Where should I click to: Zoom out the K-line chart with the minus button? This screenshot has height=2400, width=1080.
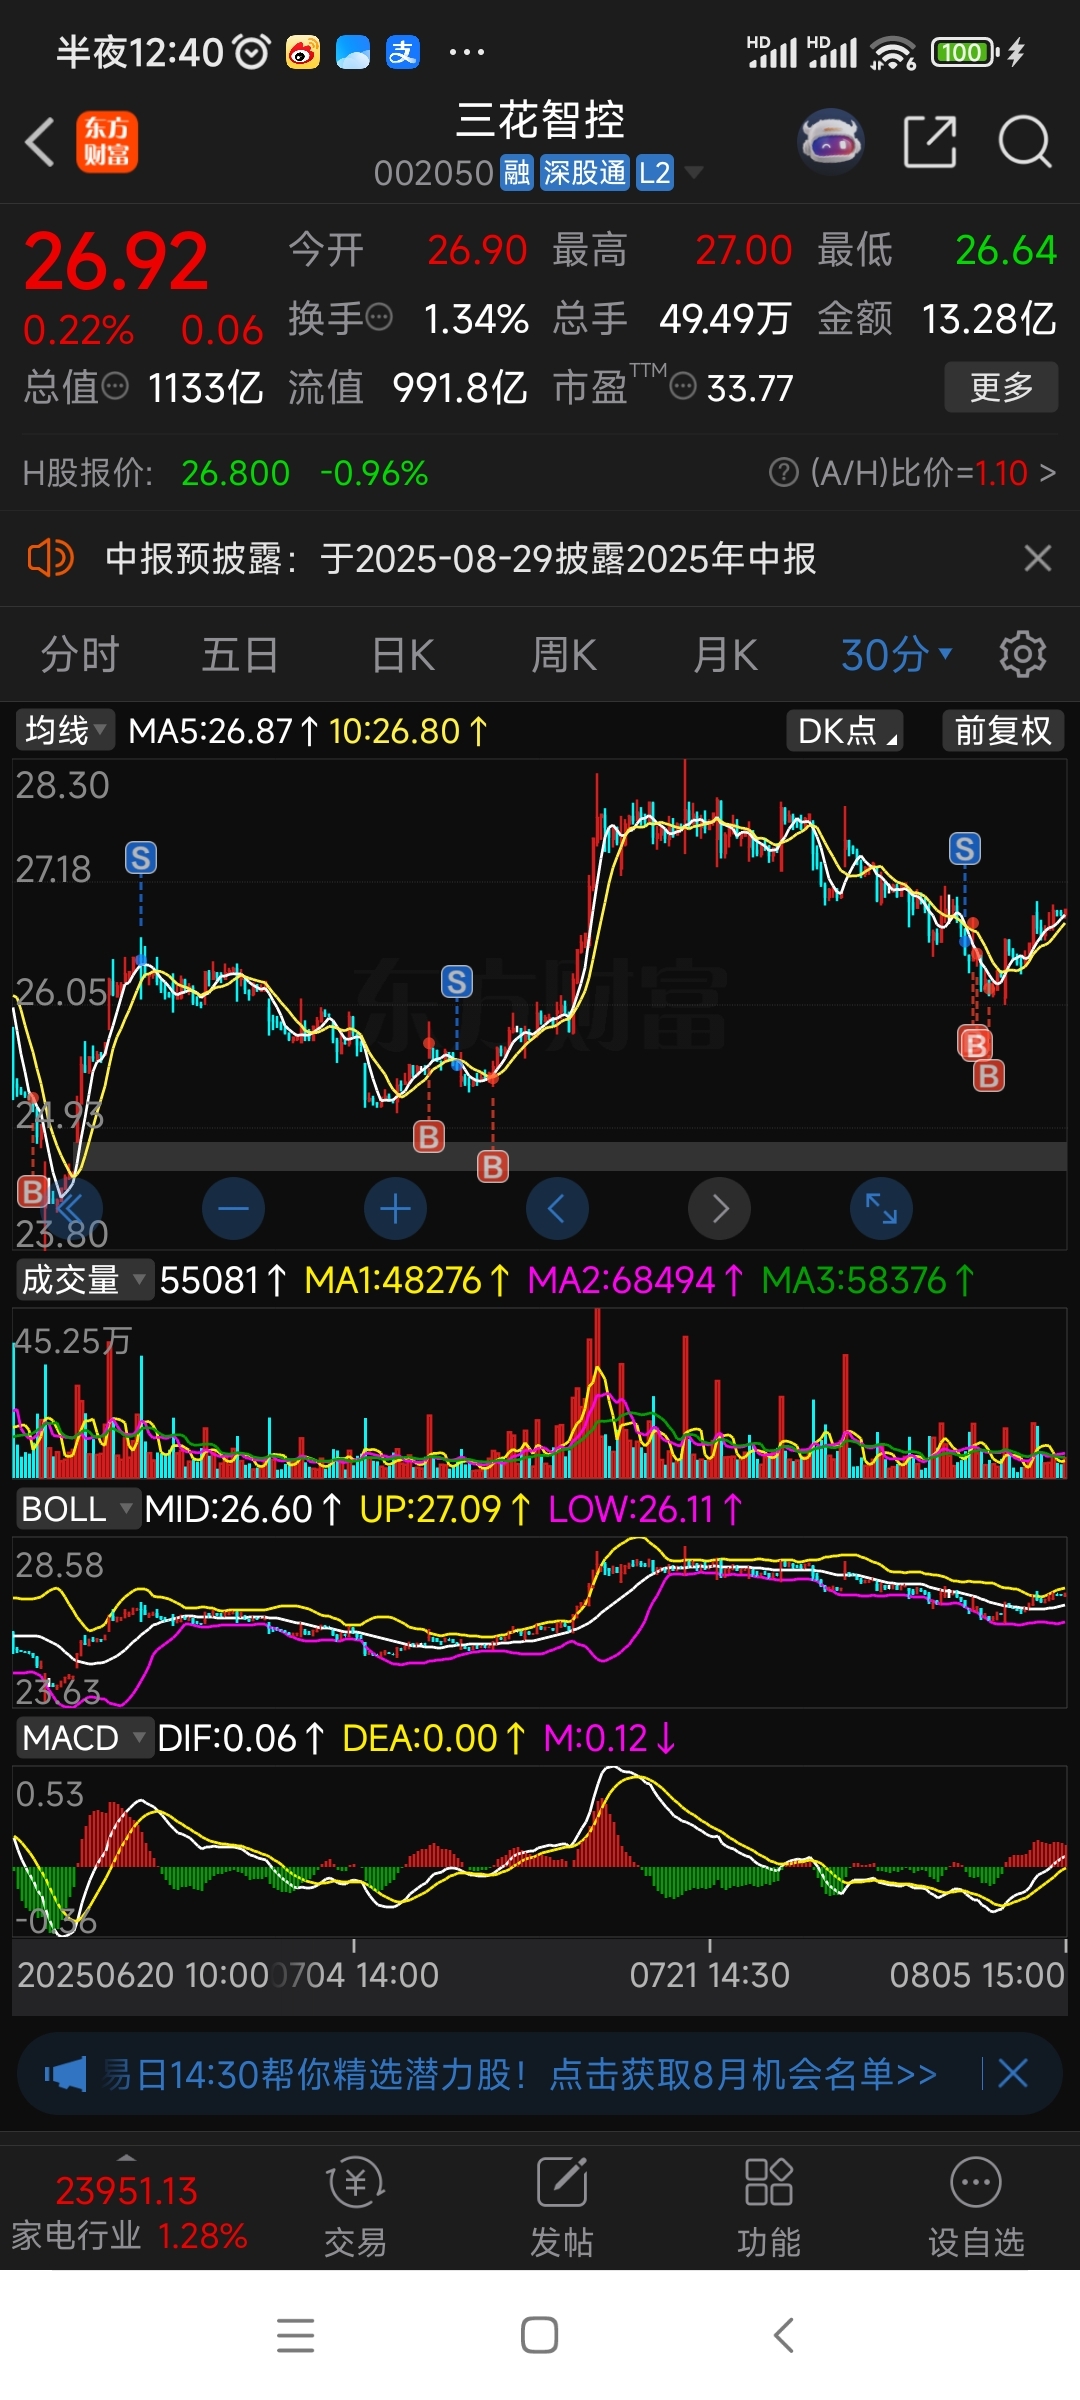(233, 1209)
